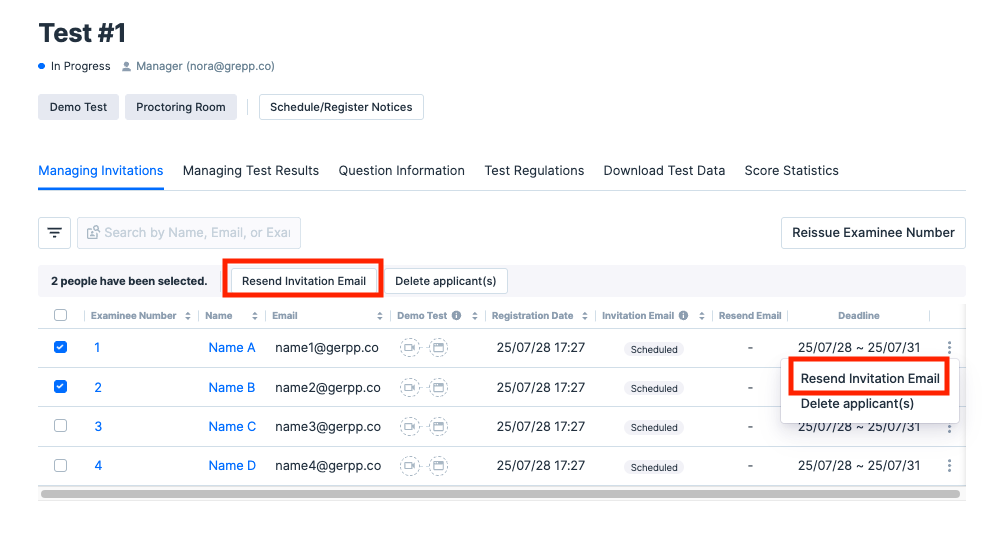Click Resend Invitation Email bulk button

click(x=304, y=281)
